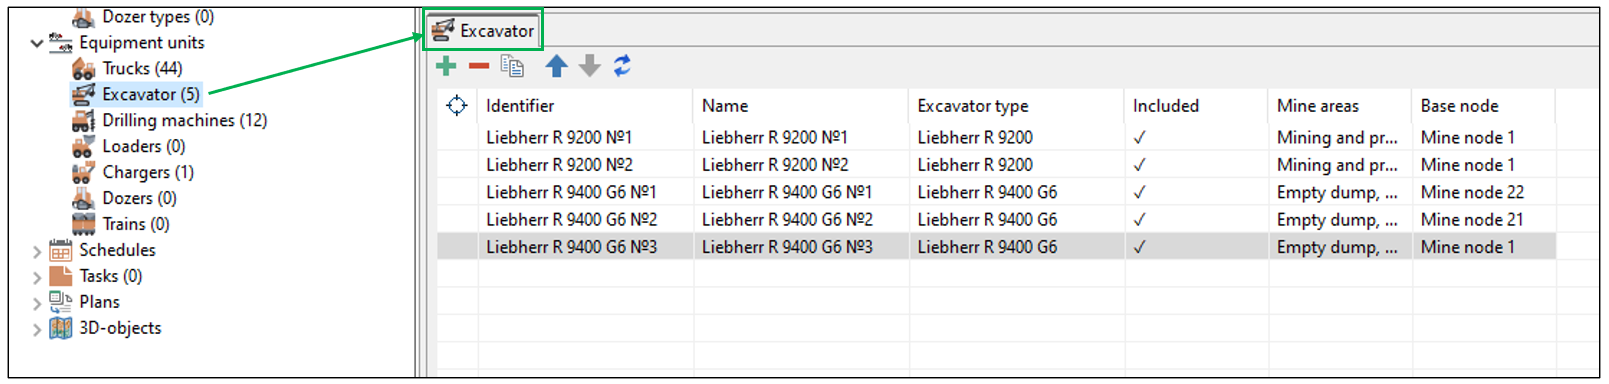Screen dimensions: 1609x384
Task: Select Excavator (5) in the tree
Action: tap(150, 95)
